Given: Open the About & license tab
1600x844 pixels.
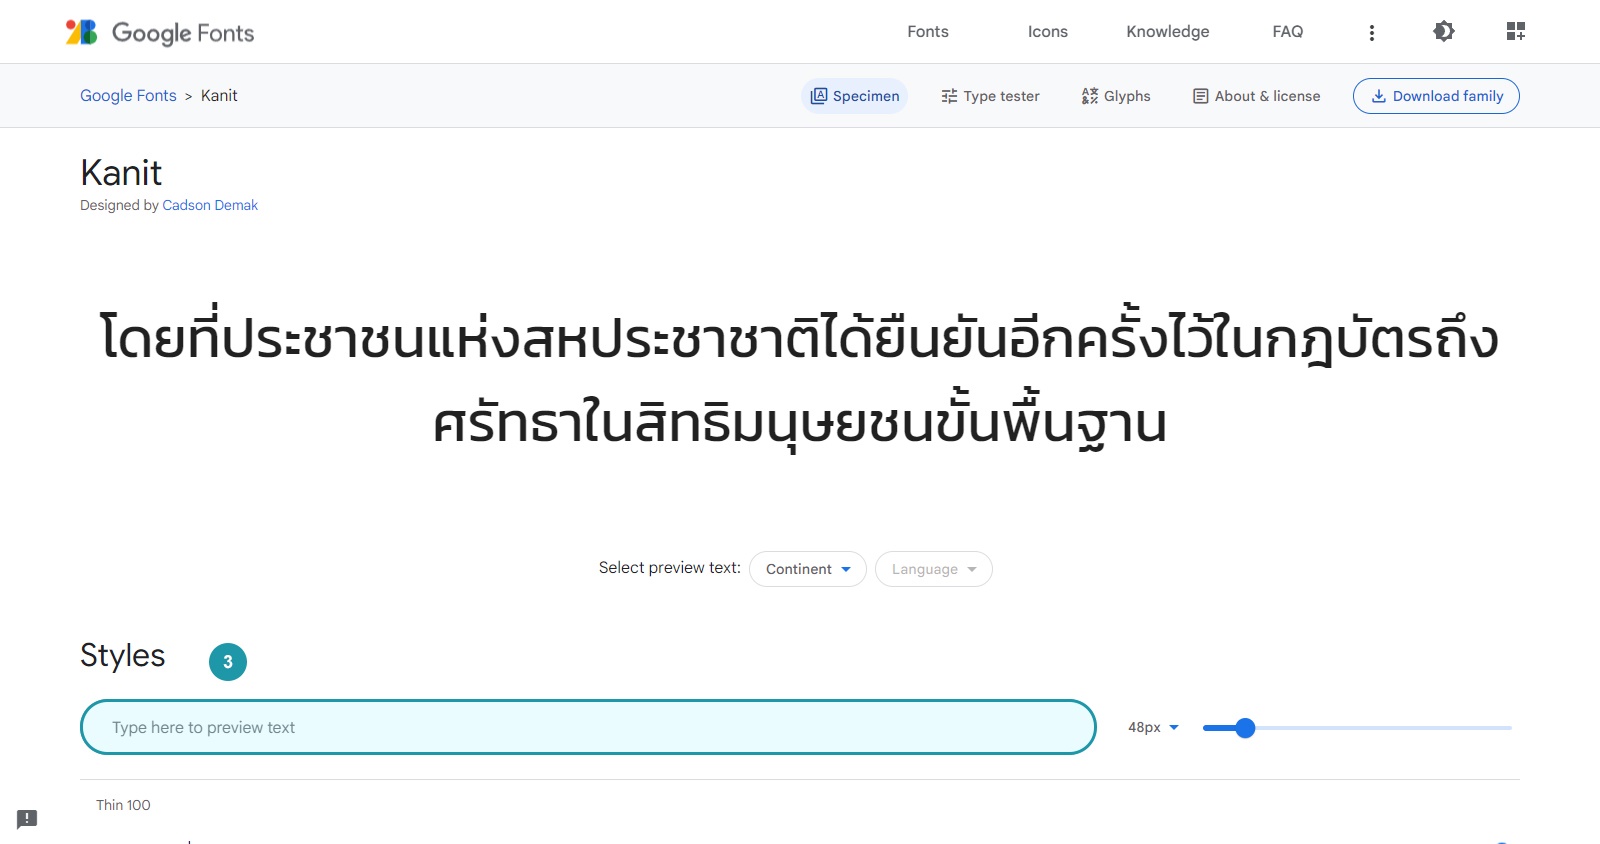Looking at the screenshot, I should click(1257, 96).
